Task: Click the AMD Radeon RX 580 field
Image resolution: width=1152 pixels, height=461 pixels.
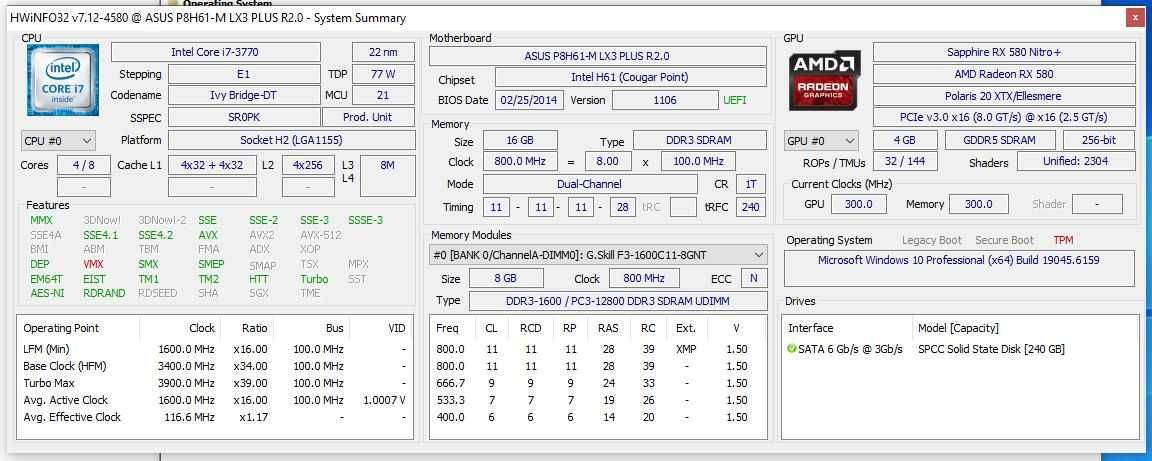Action: (1004, 74)
